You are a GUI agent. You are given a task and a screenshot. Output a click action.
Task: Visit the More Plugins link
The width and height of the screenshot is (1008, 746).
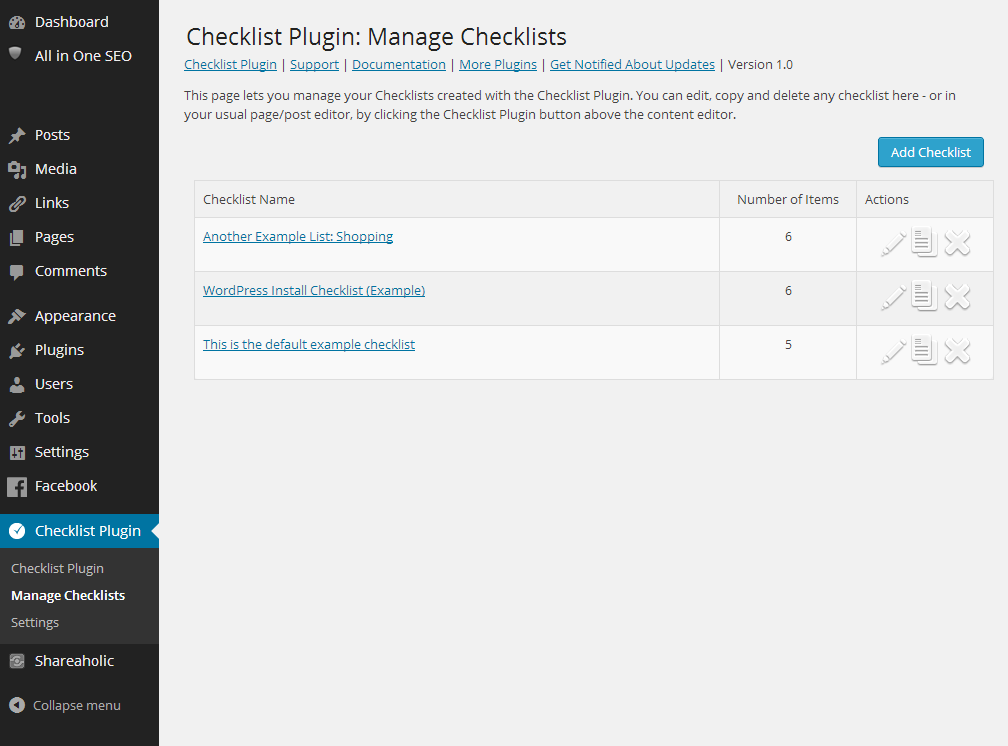tap(498, 64)
